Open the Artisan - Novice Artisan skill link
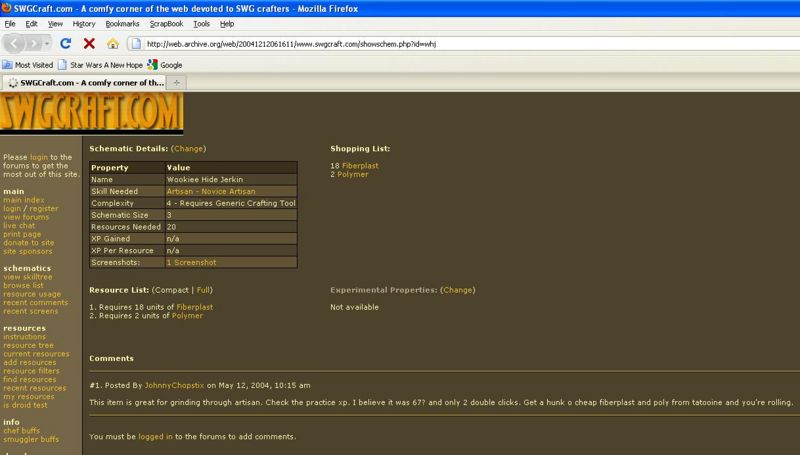The image size is (800, 455). pos(211,191)
